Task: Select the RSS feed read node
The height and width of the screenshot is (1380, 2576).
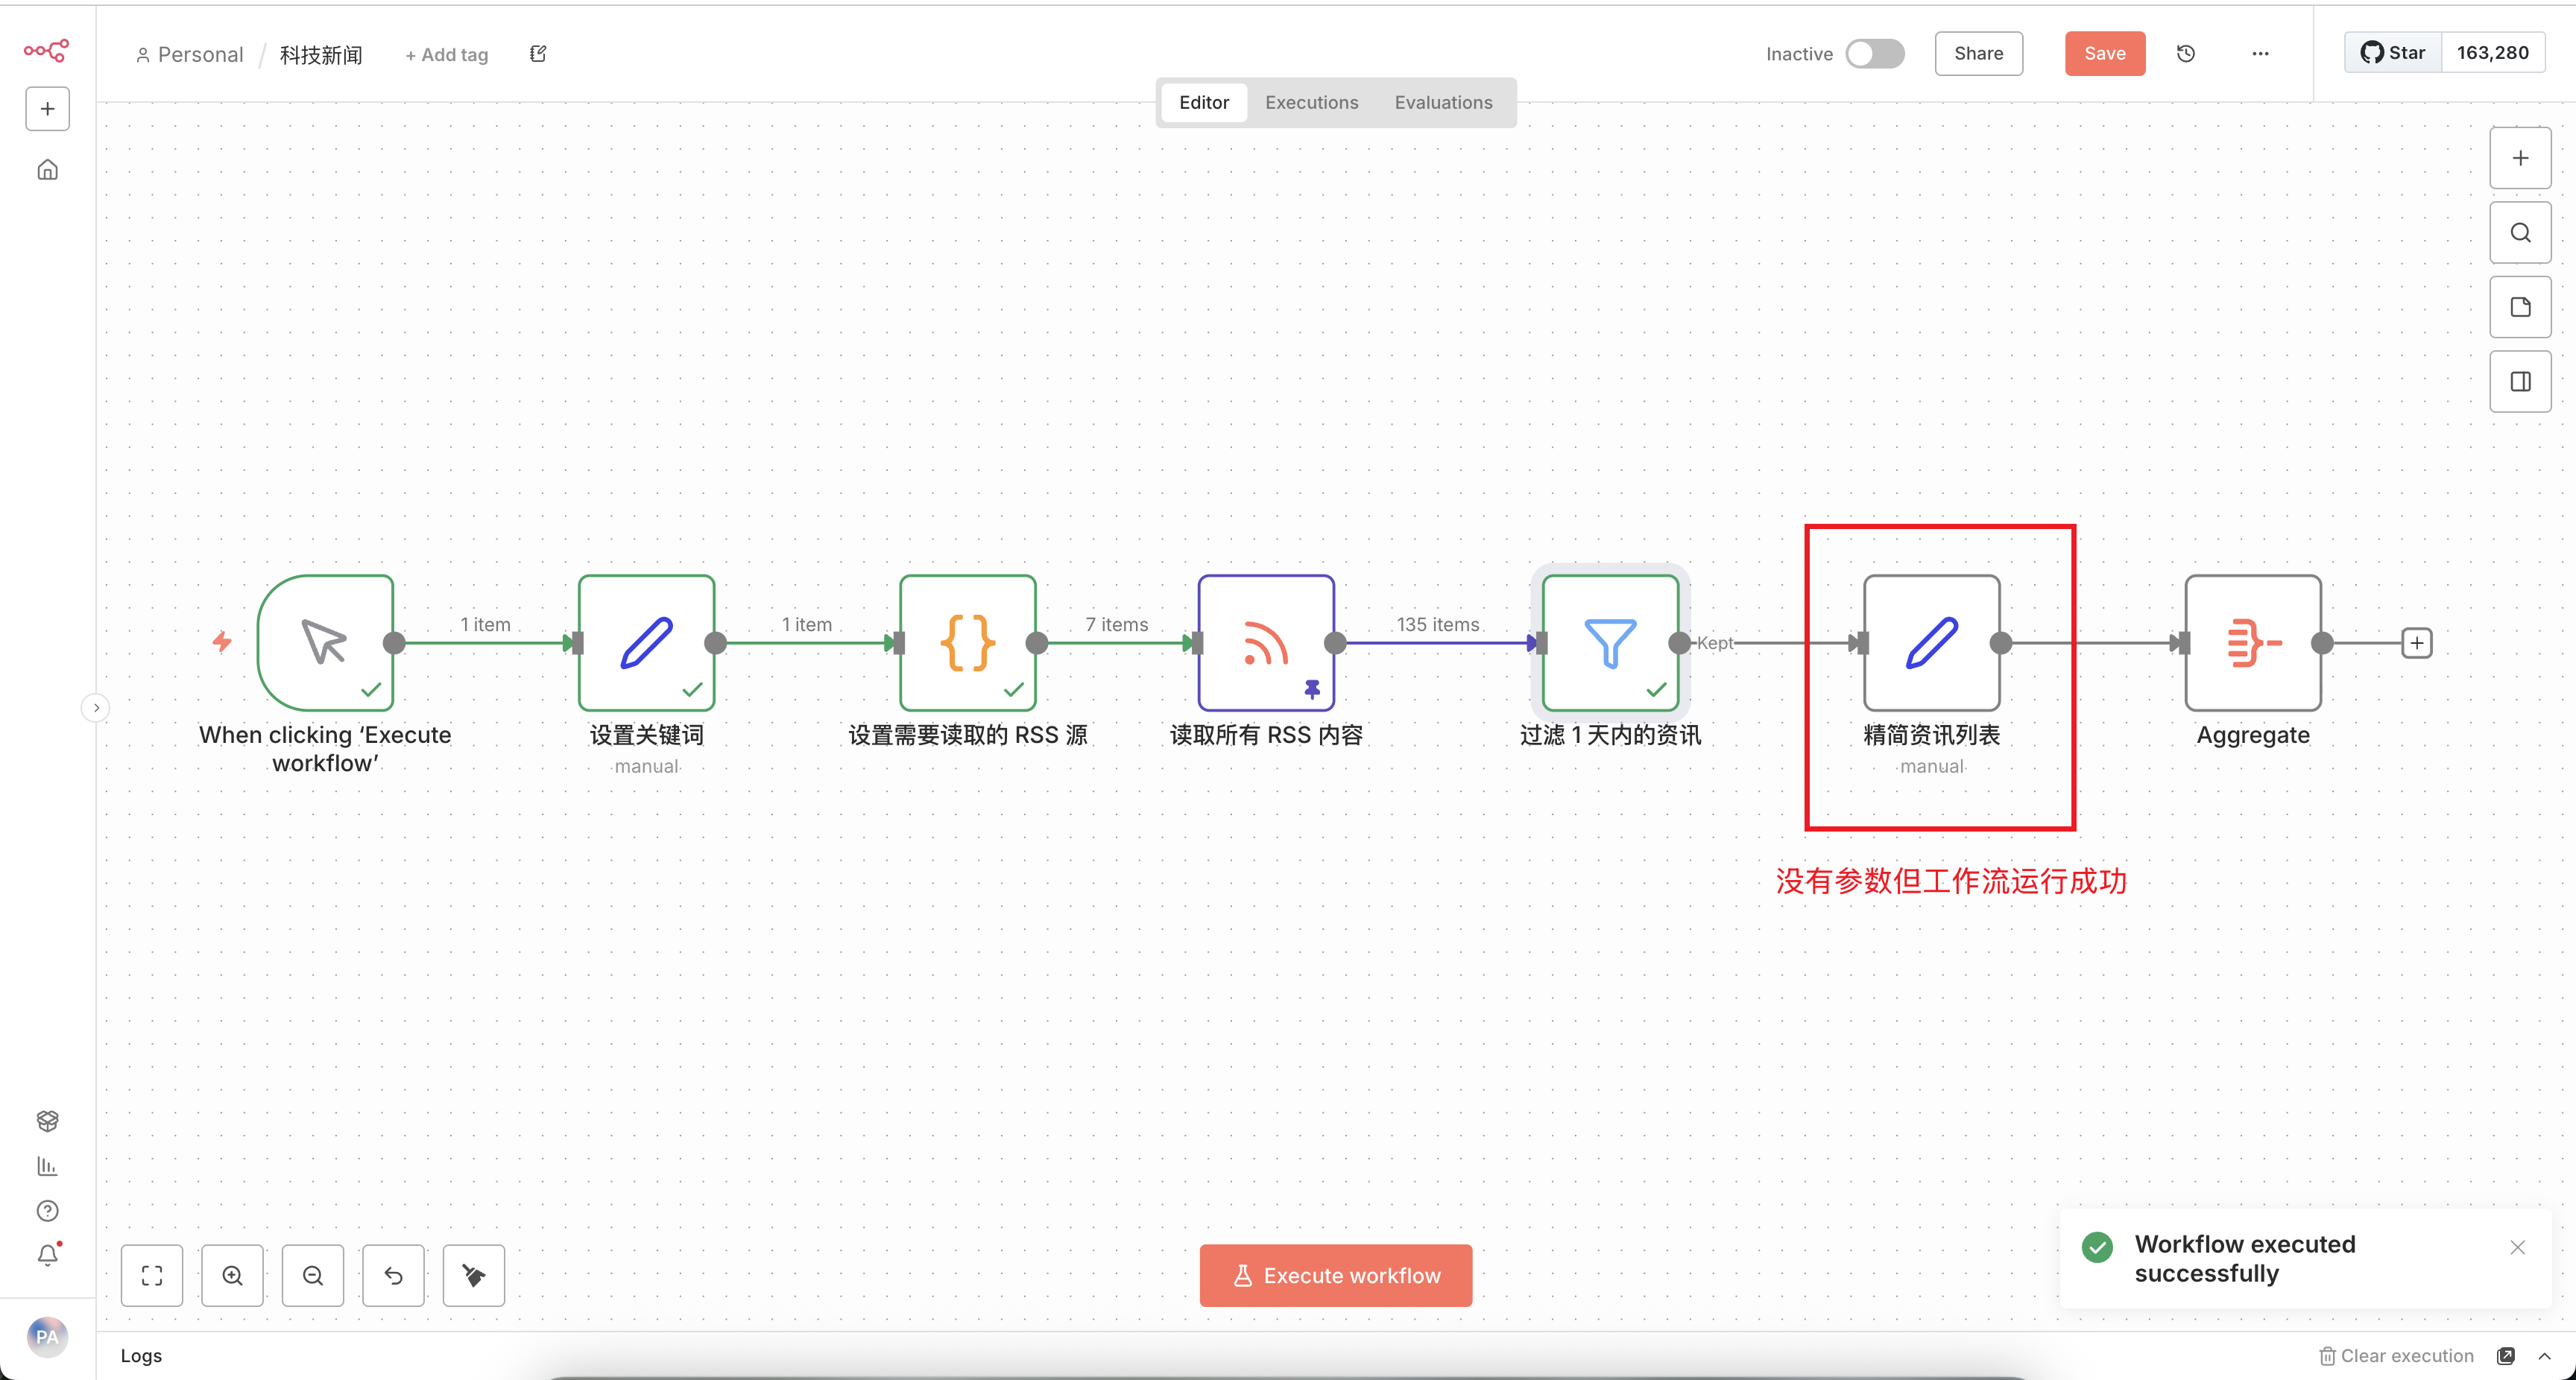Action: coord(1266,643)
